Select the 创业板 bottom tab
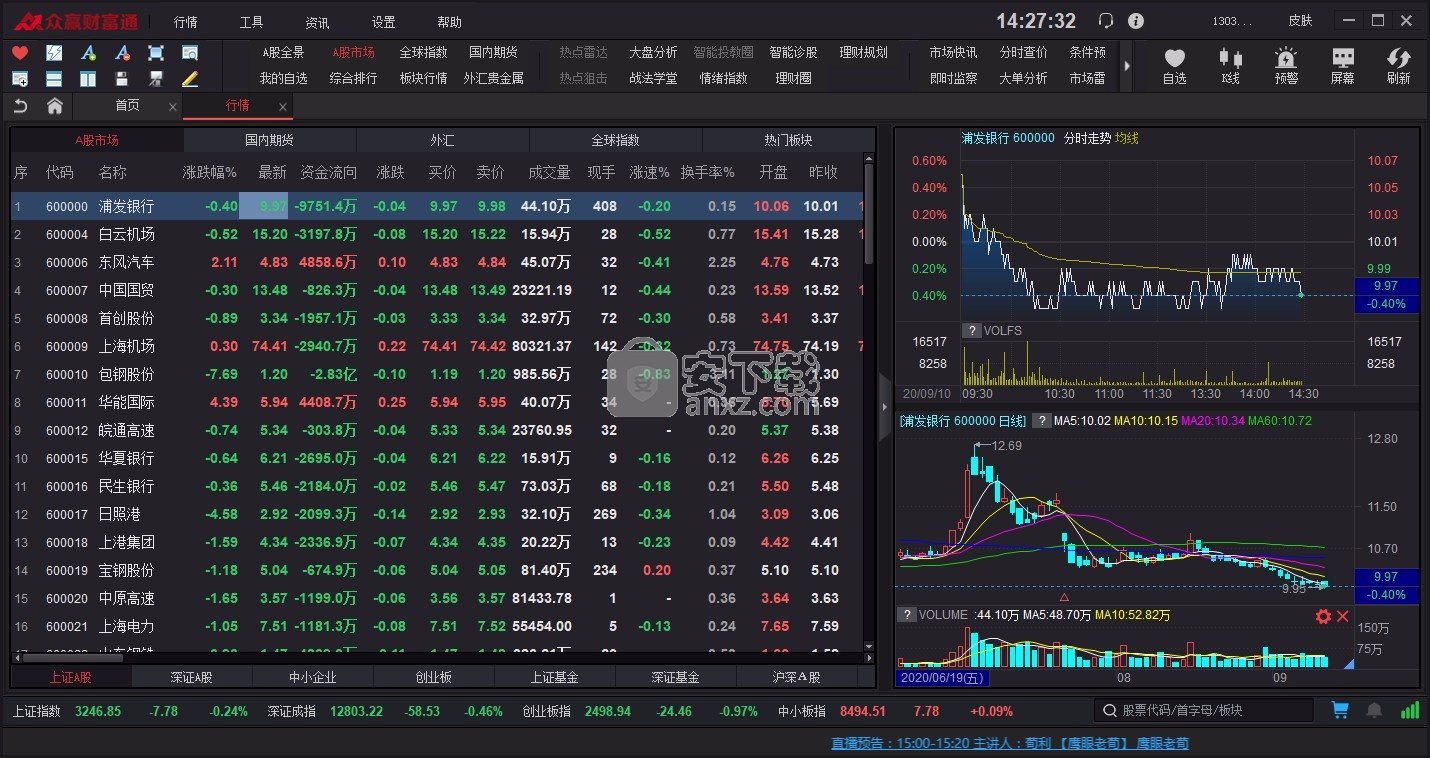The height and width of the screenshot is (758, 1430). pyautogui.click(x=433, y=677)
